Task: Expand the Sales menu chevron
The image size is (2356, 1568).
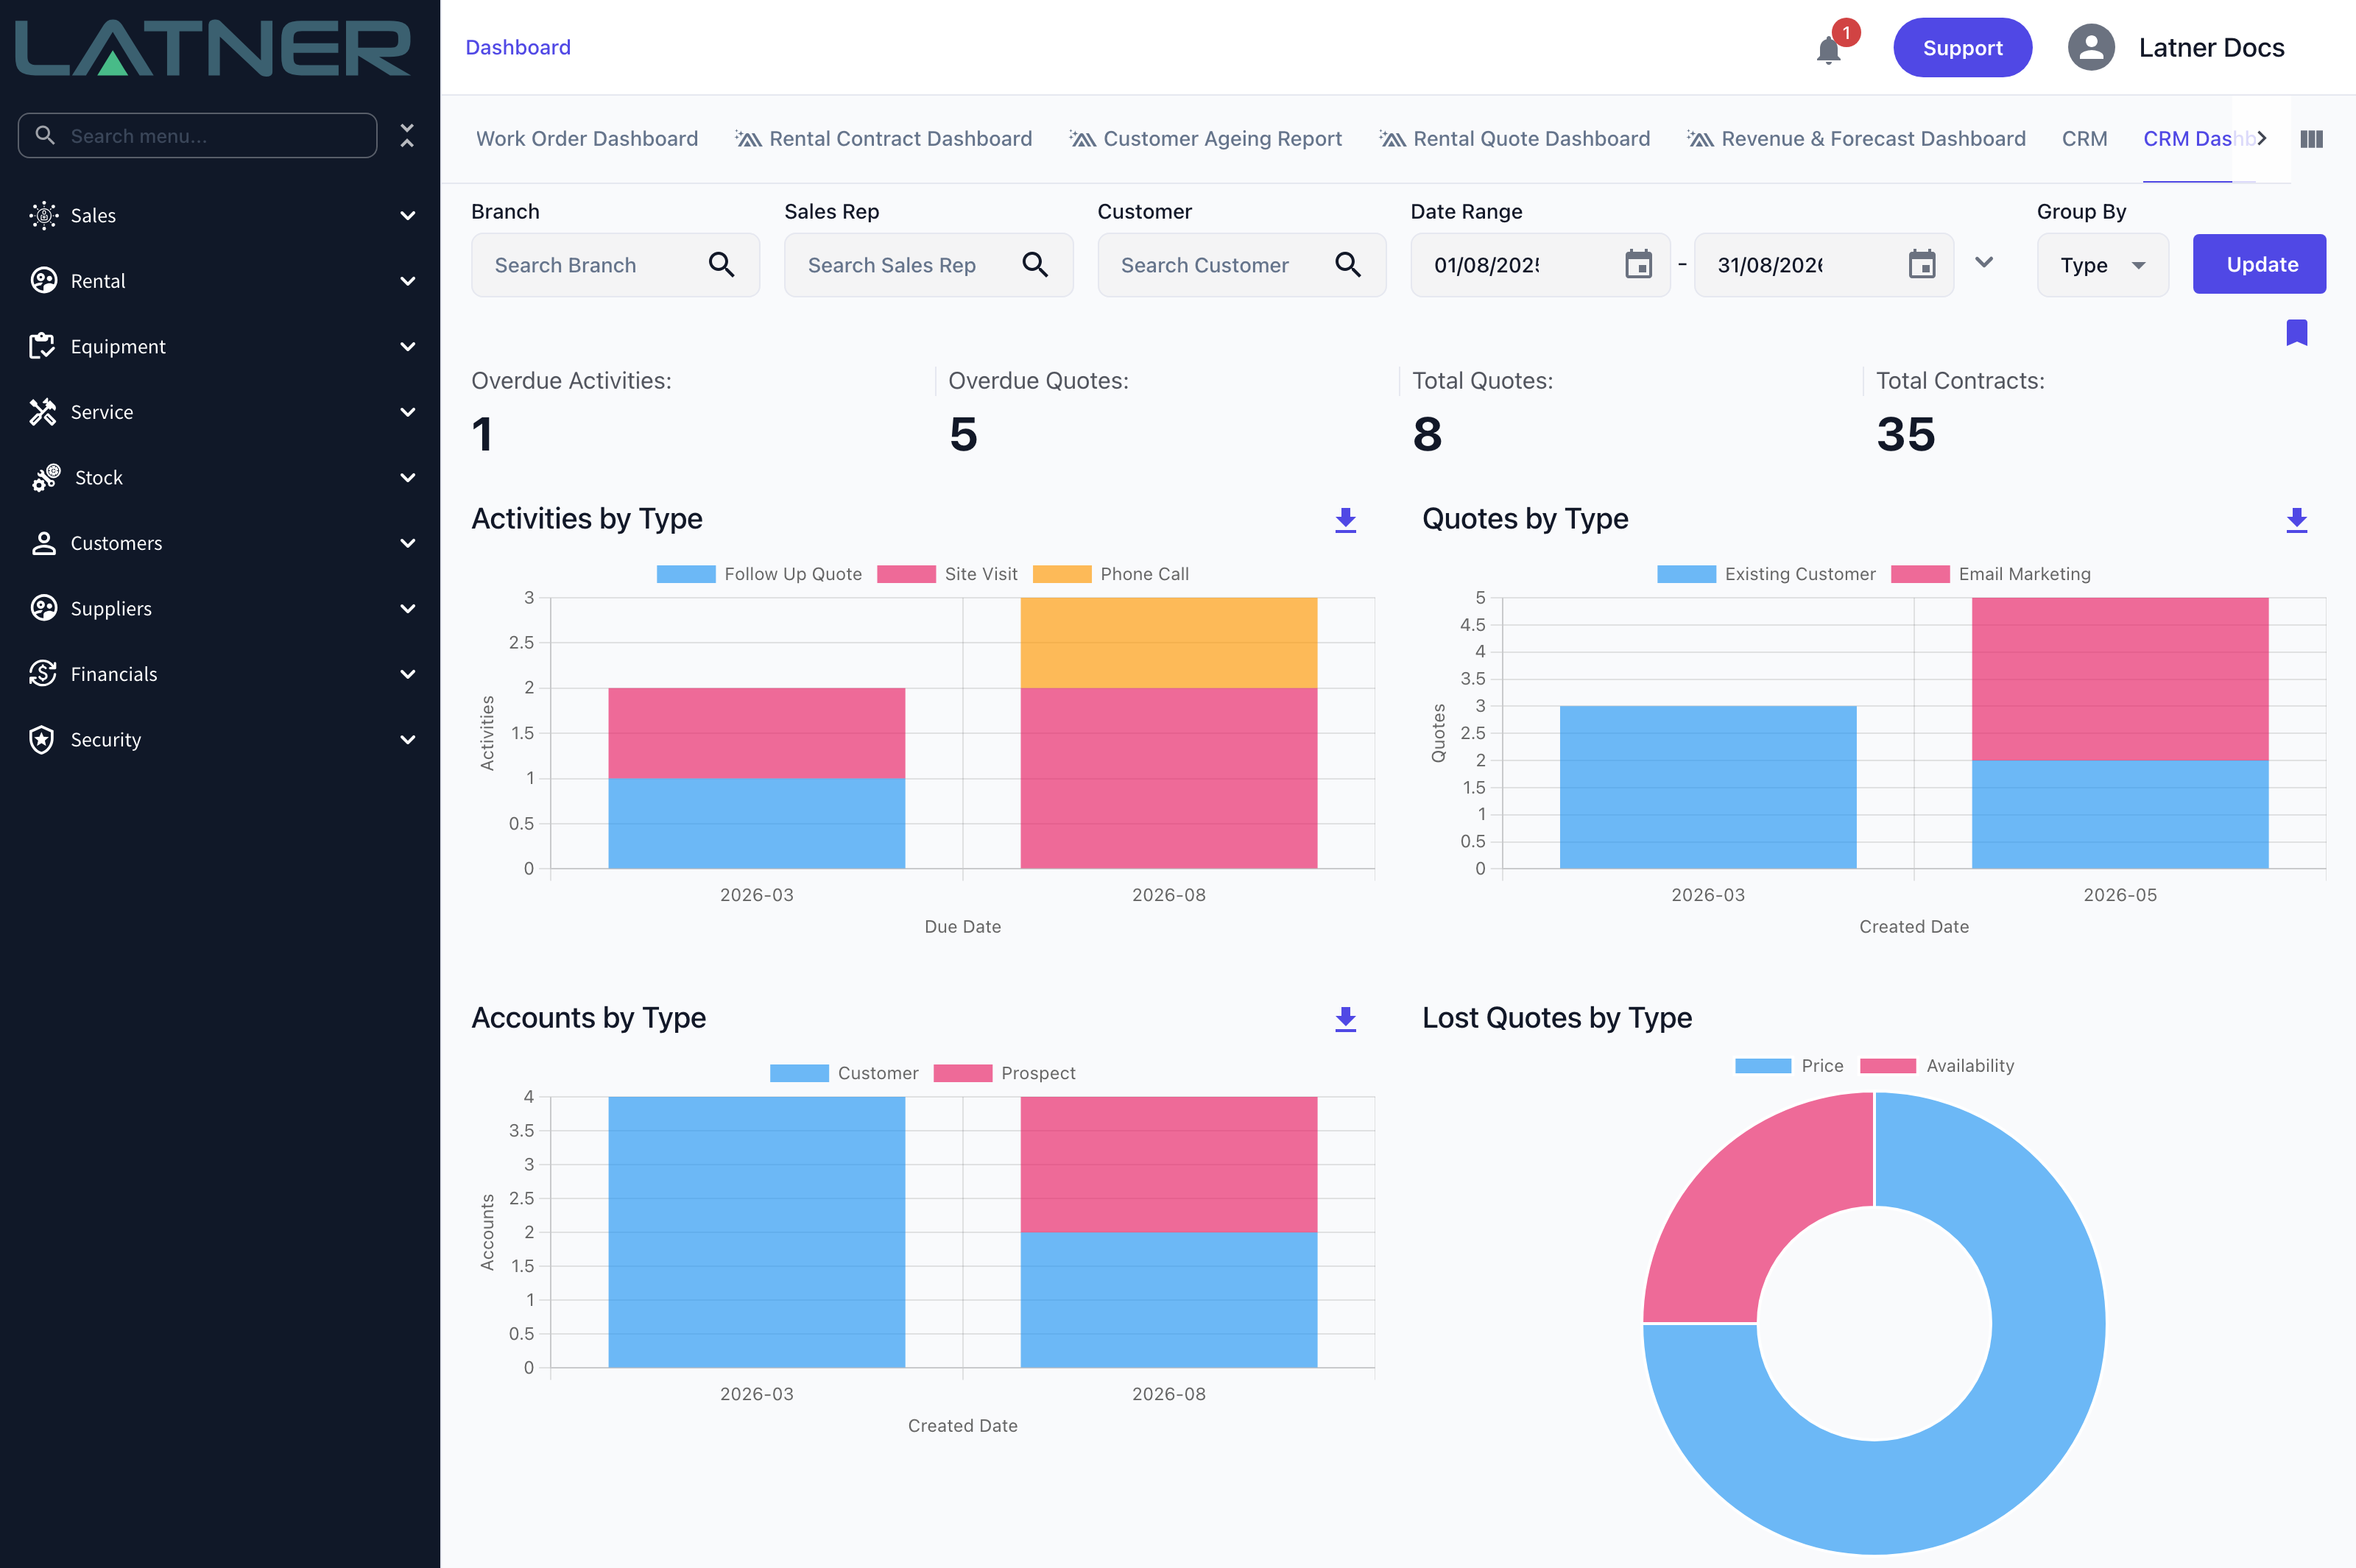Action: 408,215
